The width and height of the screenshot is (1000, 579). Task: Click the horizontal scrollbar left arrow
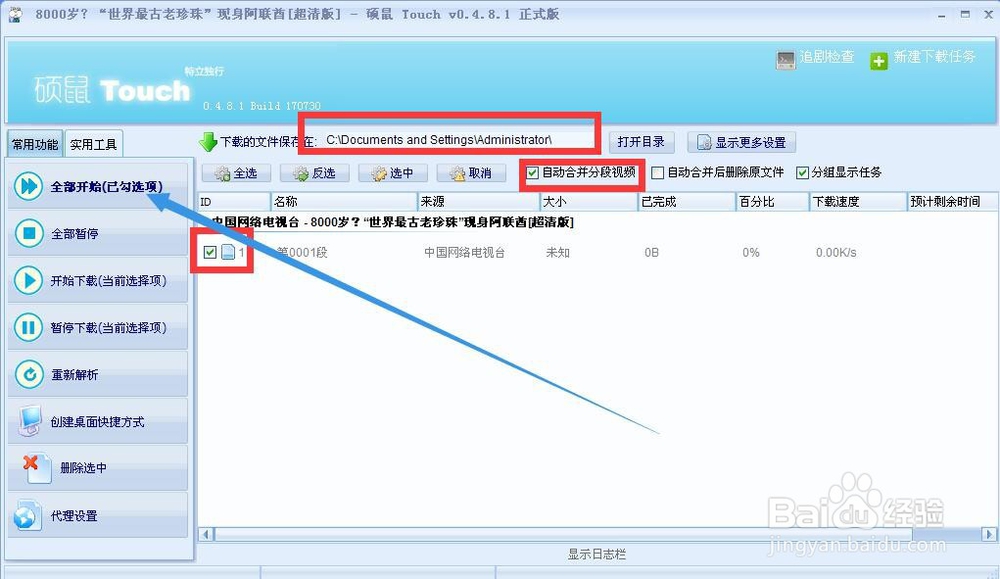(x=206, y=534)
